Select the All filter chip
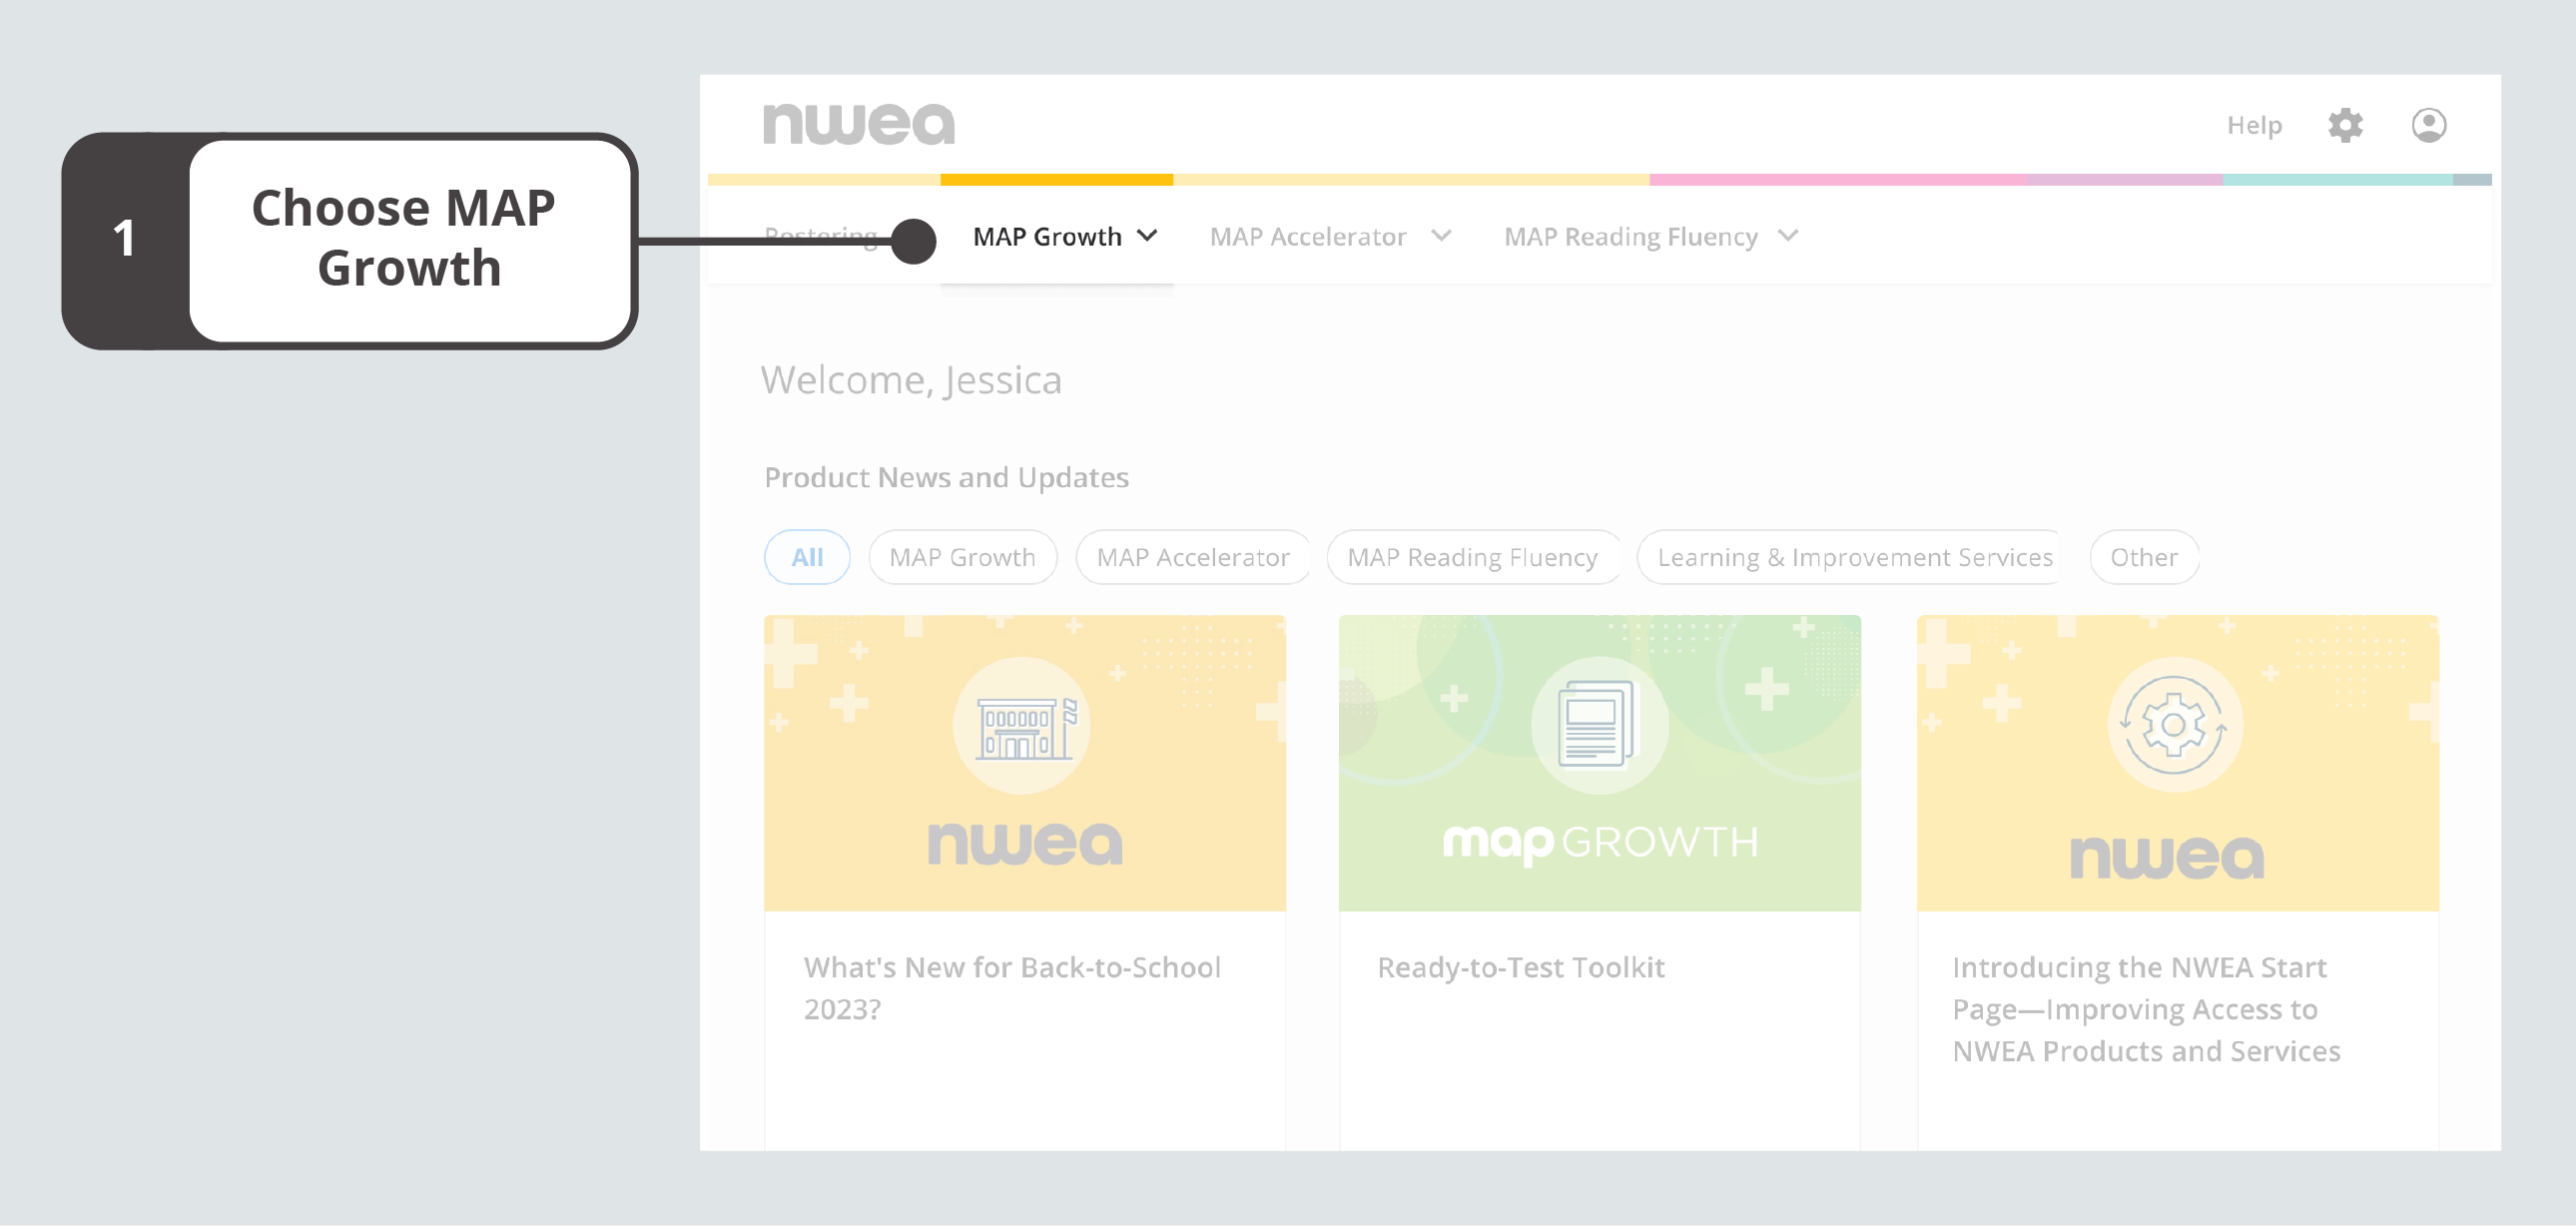Screen dimensions: 2576x1226 [807, 557]
